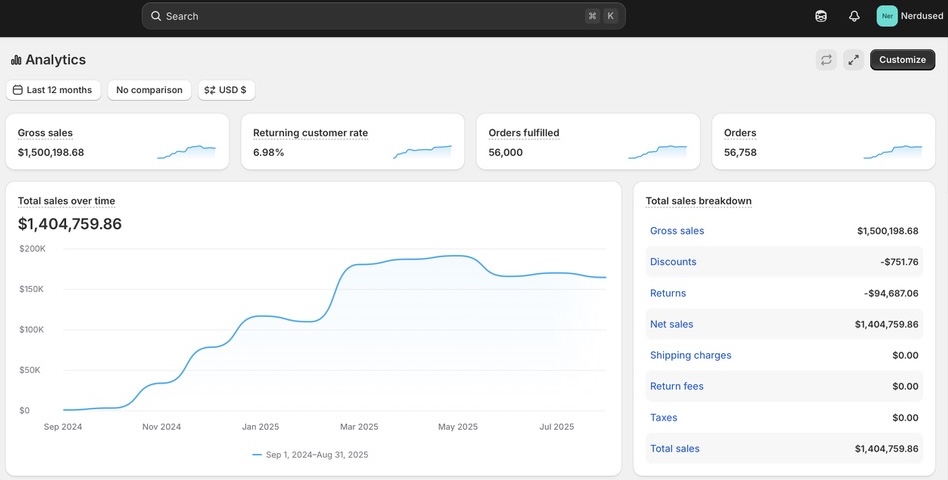948x480 pixels.
Task: Click the Mar 2025 axis label
Action: (359, 427)
